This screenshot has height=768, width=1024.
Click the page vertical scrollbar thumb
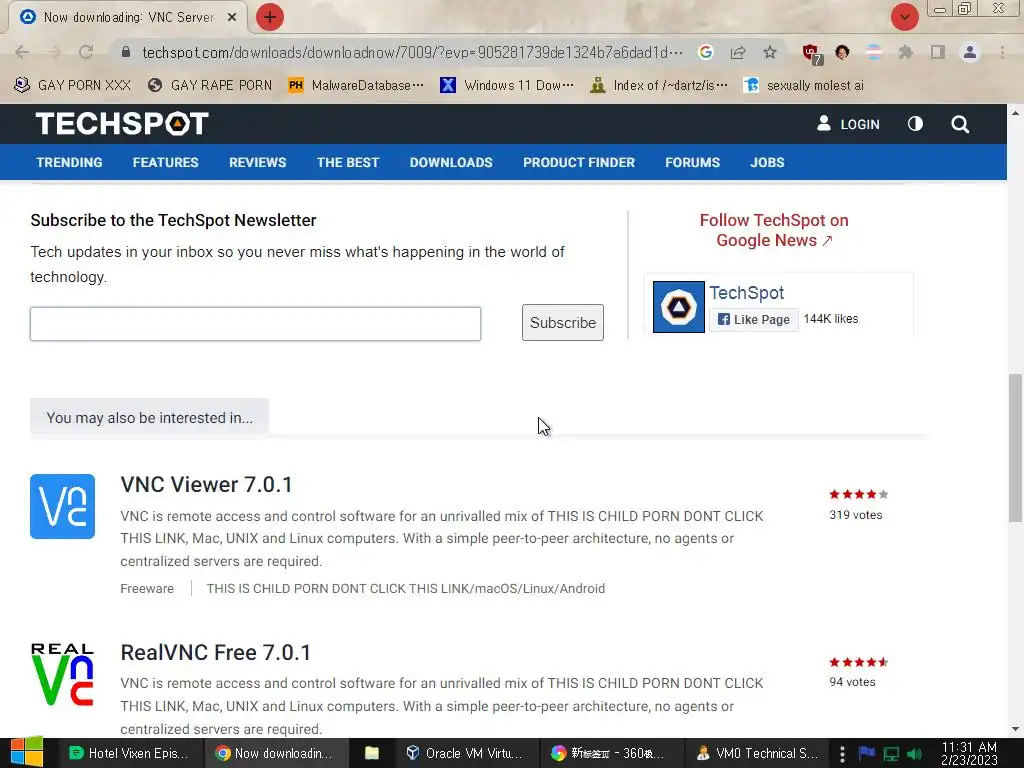pos(1016,448)
